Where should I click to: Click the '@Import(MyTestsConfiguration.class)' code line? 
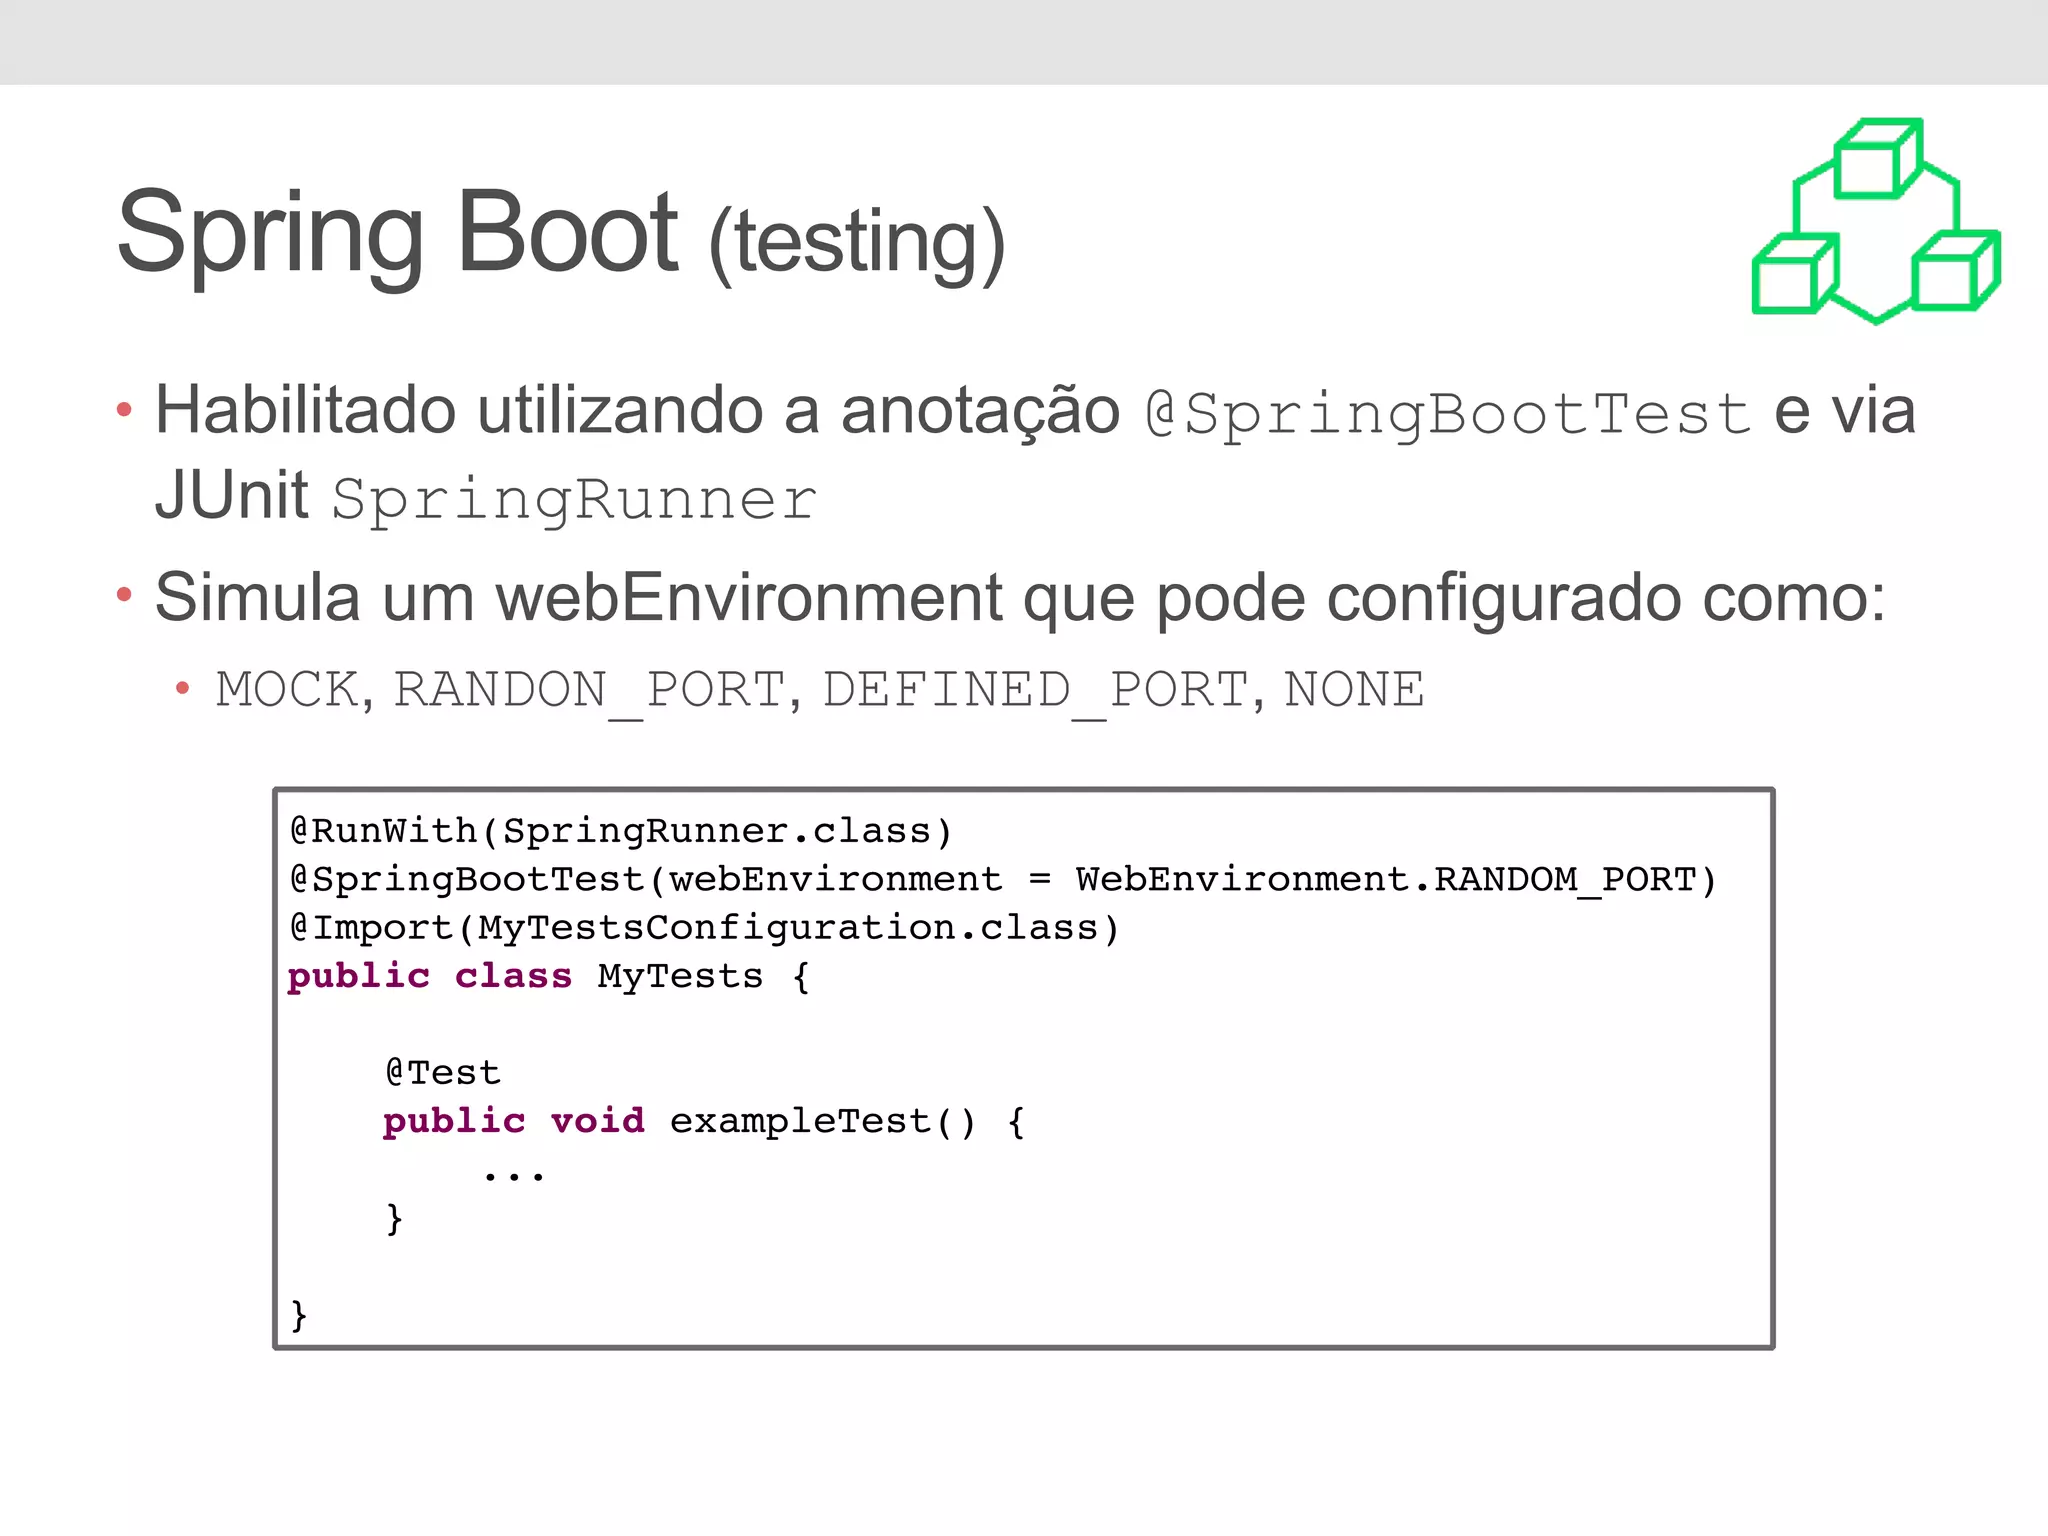tap(704, 928)
